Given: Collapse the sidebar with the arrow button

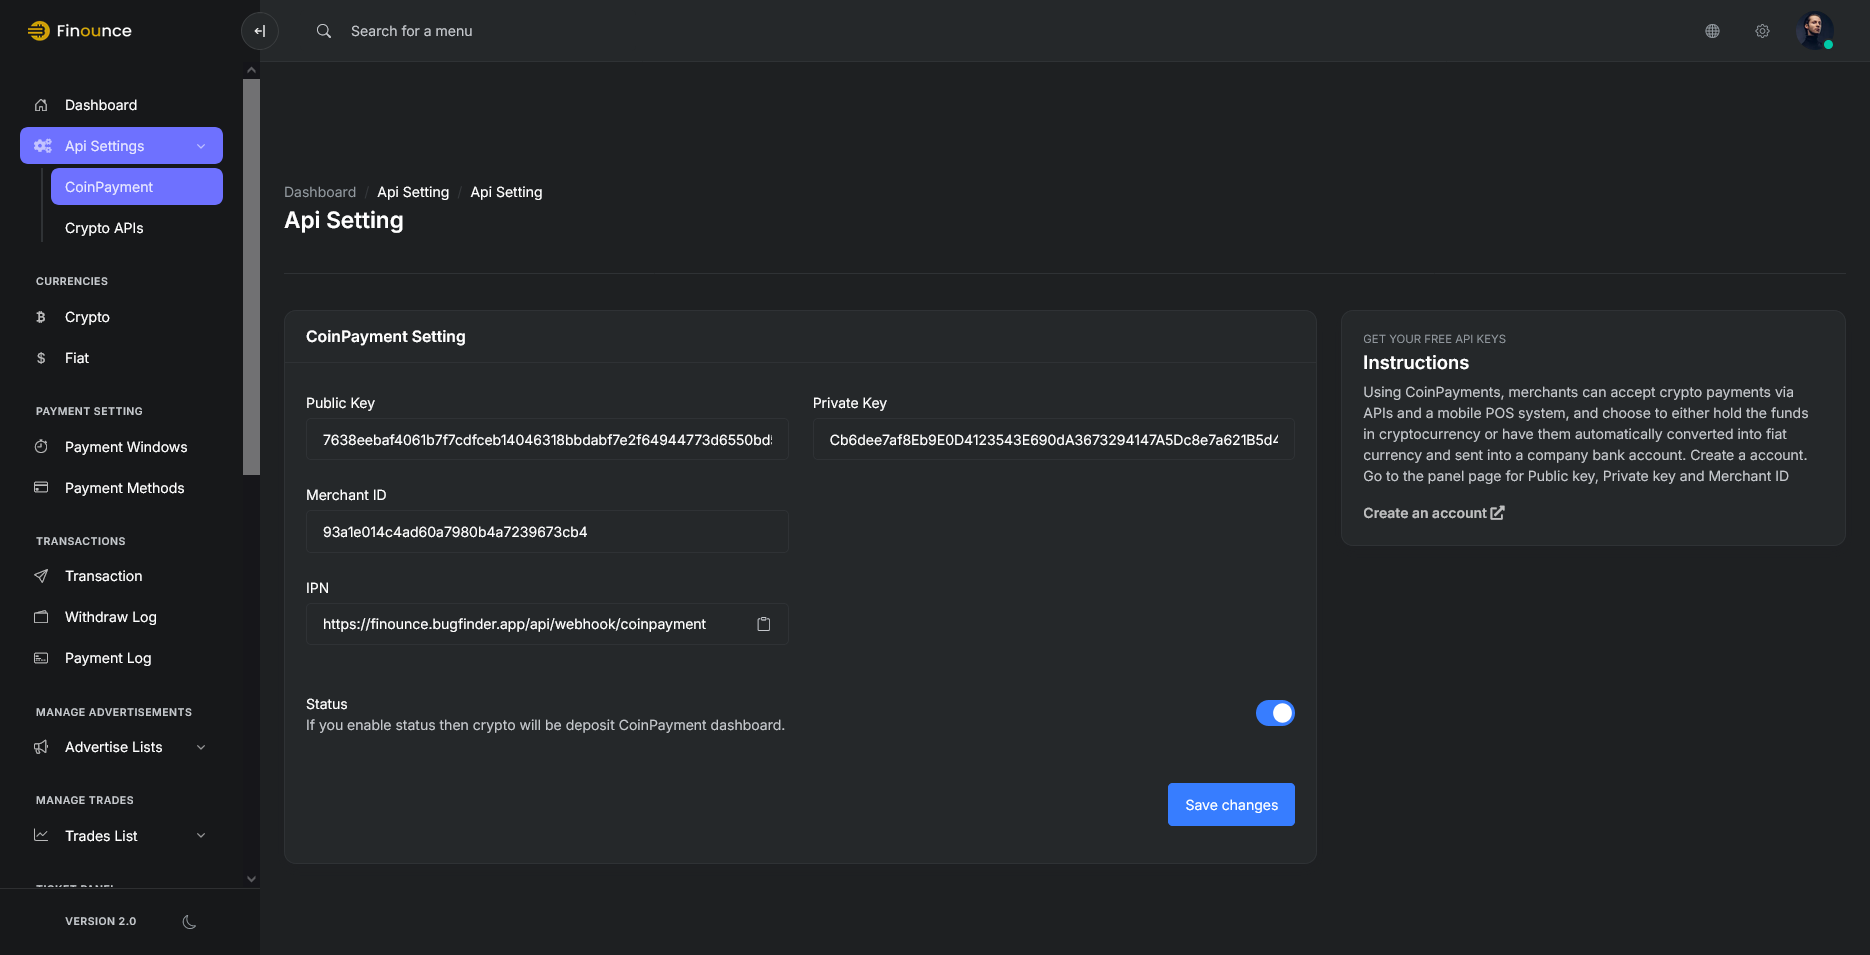Looking at the screenshot, I should pos(260,31).
